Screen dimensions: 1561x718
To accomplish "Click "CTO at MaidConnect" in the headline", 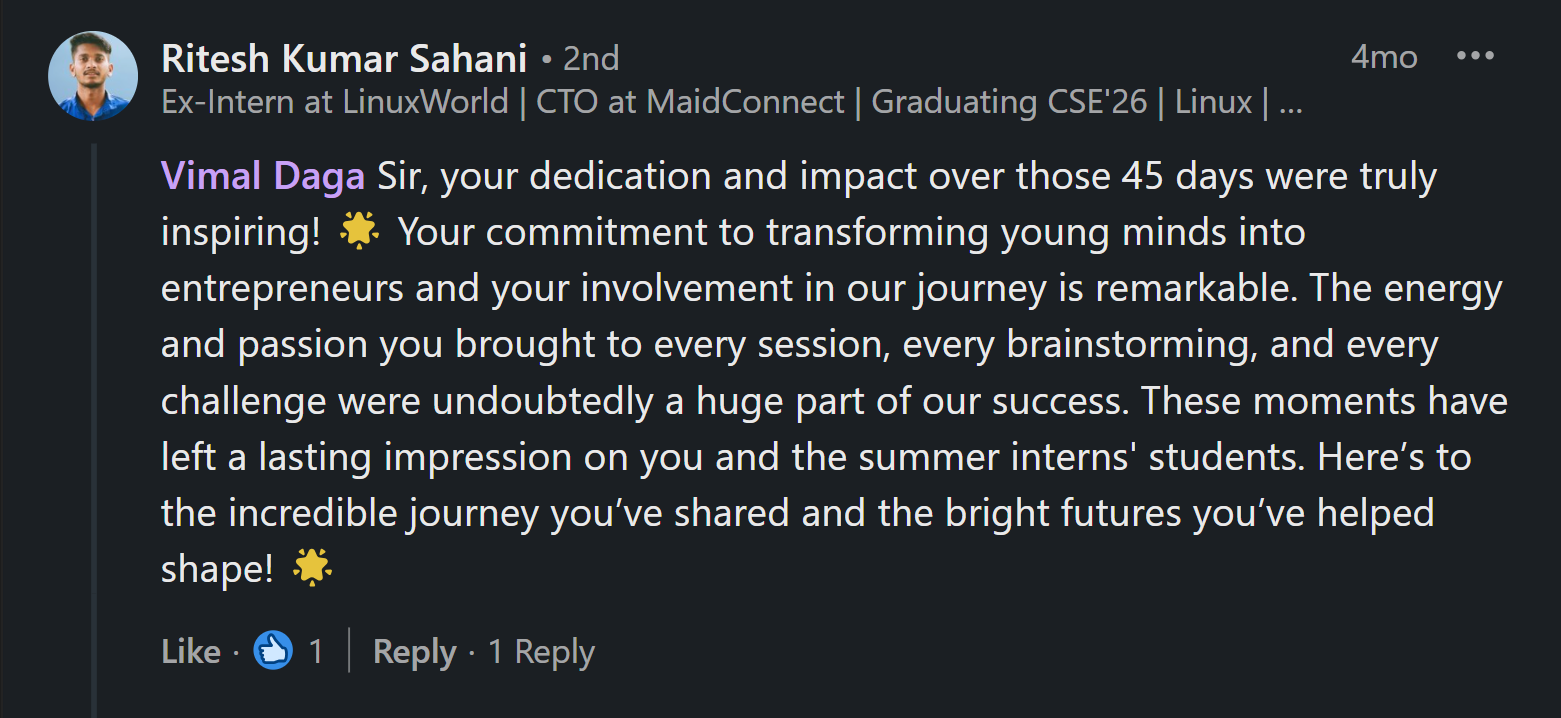I will point(691,102).
